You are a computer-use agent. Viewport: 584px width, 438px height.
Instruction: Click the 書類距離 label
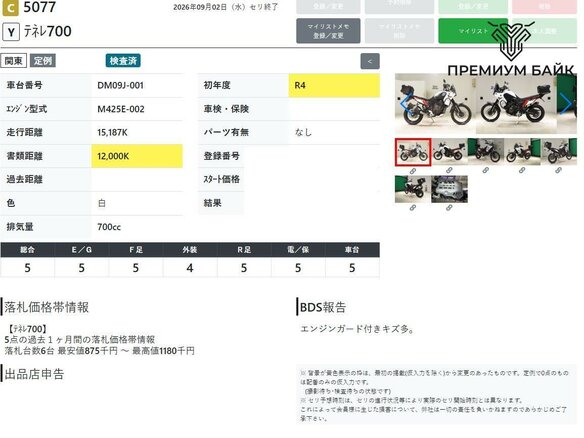click(25, 156)
